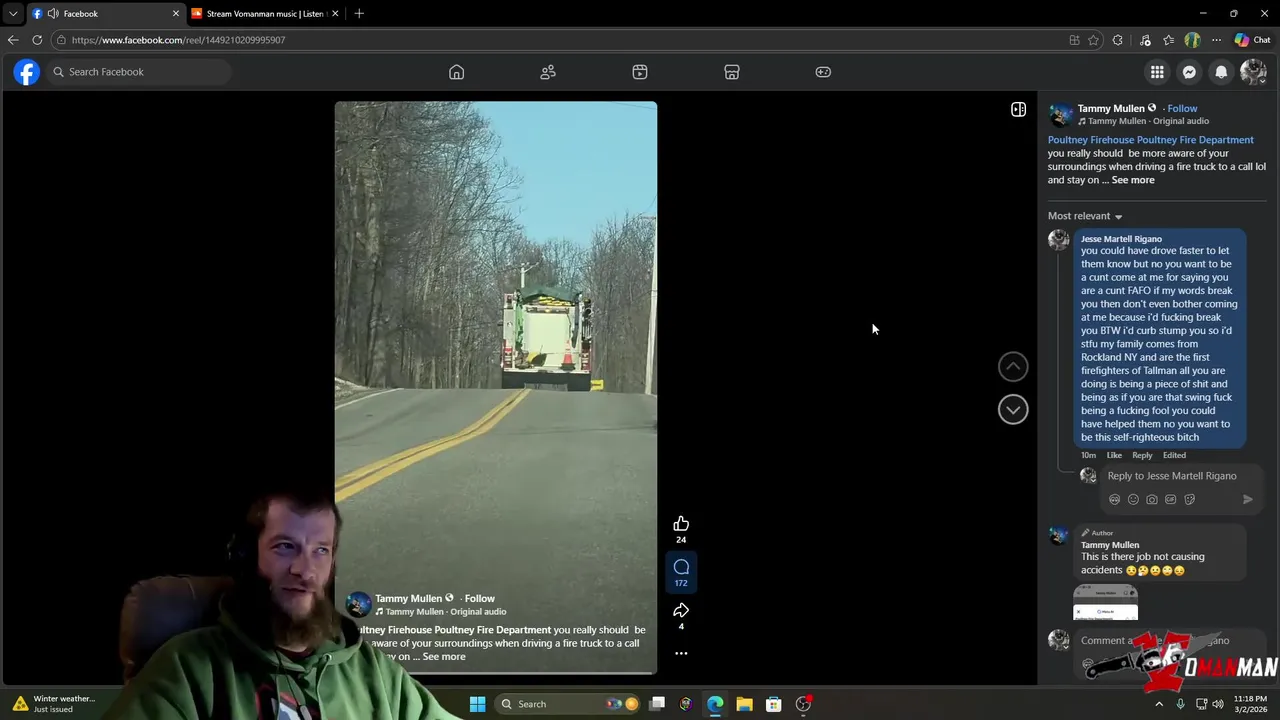Open the Poultney Firehouse Poultney Fire Department link
Viewport: 1280px width, 720px height.
point(1150,140)
